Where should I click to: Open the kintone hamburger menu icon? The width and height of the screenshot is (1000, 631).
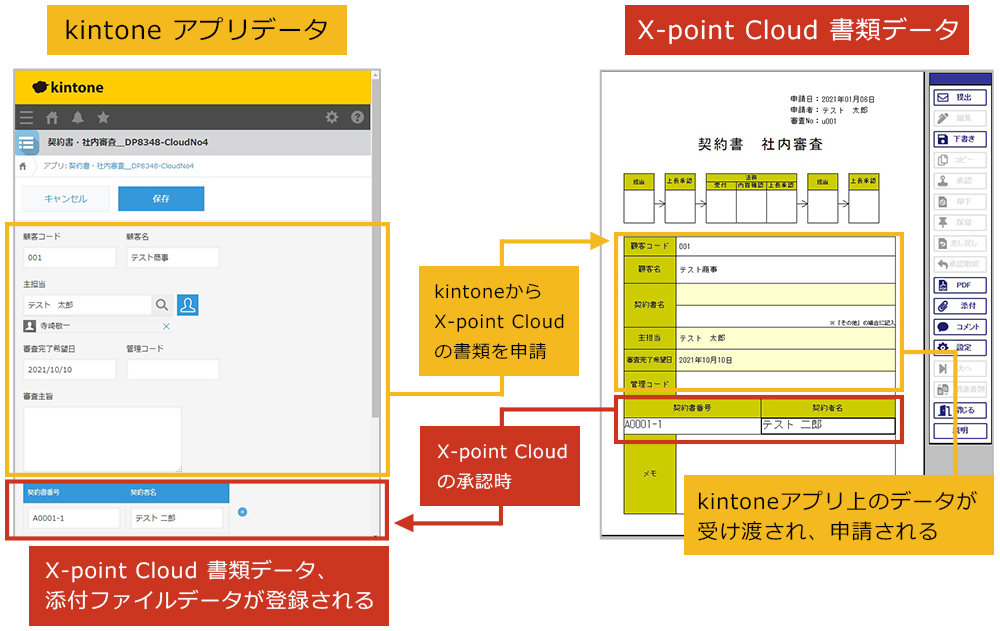pyautogui.click(x=26, y=117)
